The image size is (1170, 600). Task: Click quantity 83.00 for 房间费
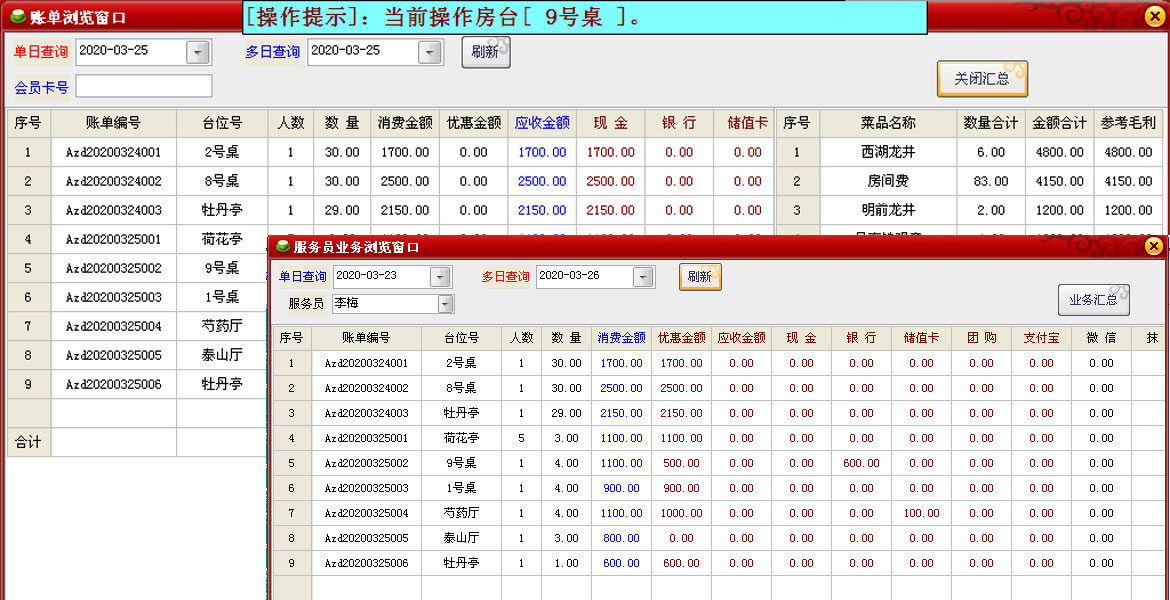pos(991,181)
